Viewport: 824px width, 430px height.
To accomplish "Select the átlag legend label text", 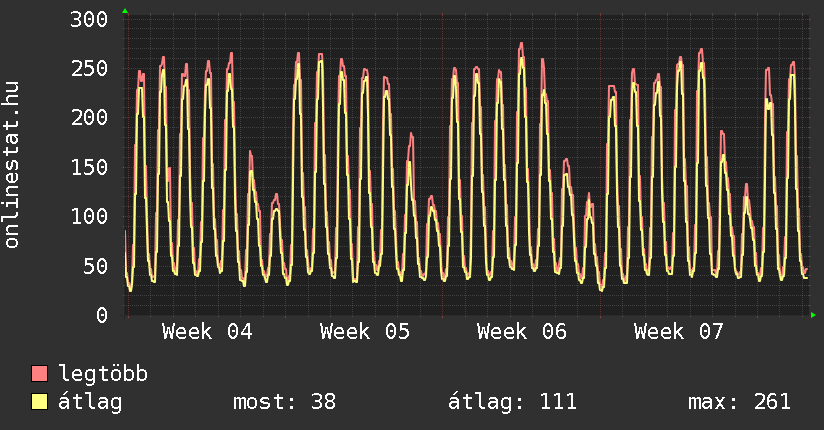I will pyautogui.click(x=90, y=402).
